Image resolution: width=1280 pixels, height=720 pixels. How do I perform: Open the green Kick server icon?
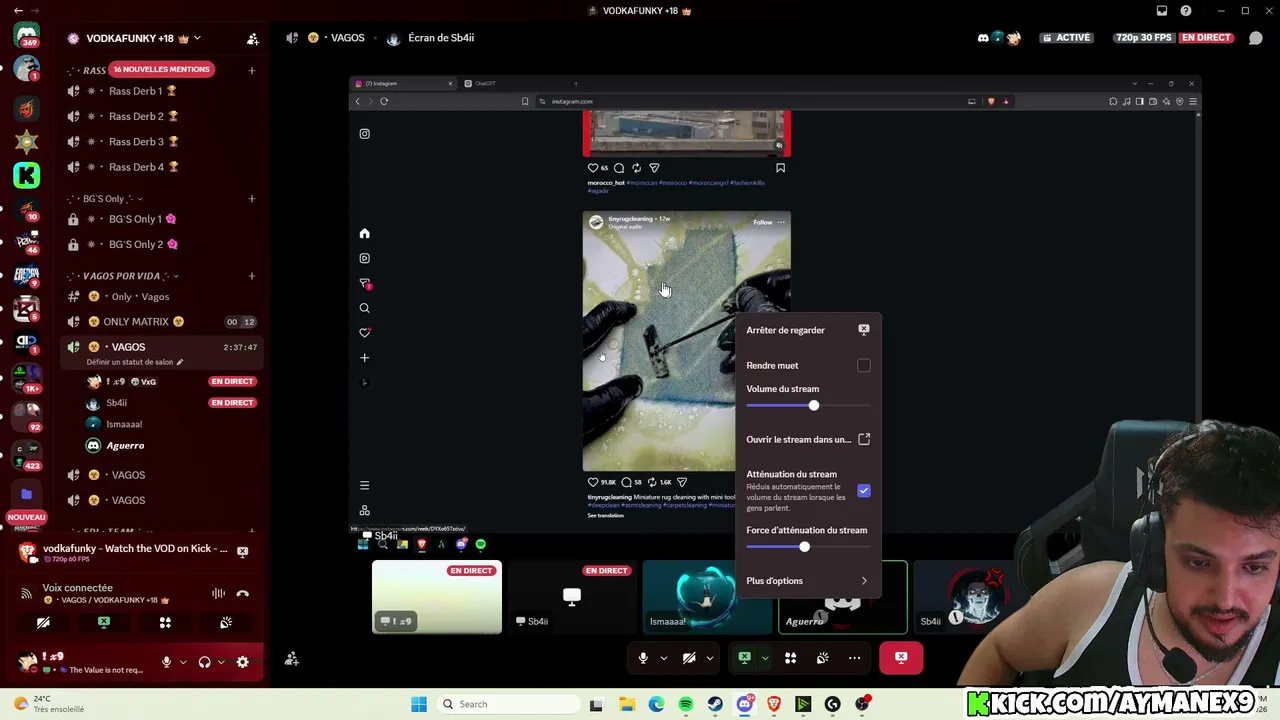tap(27, 175)
